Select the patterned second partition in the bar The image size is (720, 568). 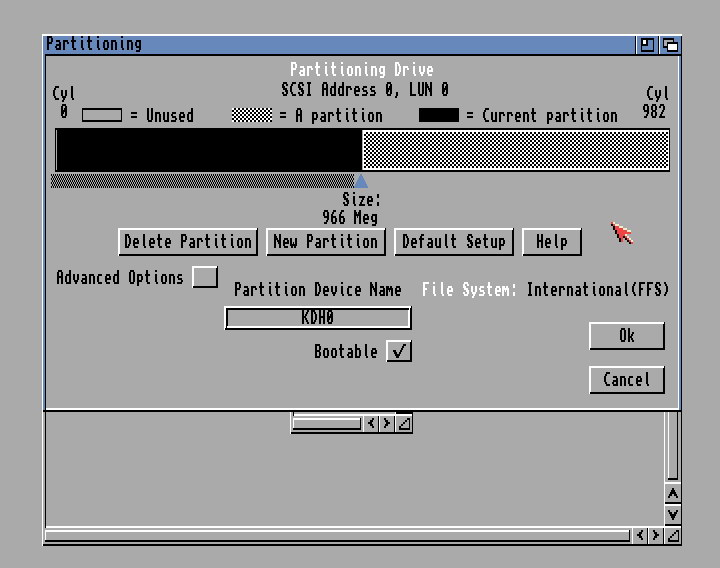tap(514, 150)
